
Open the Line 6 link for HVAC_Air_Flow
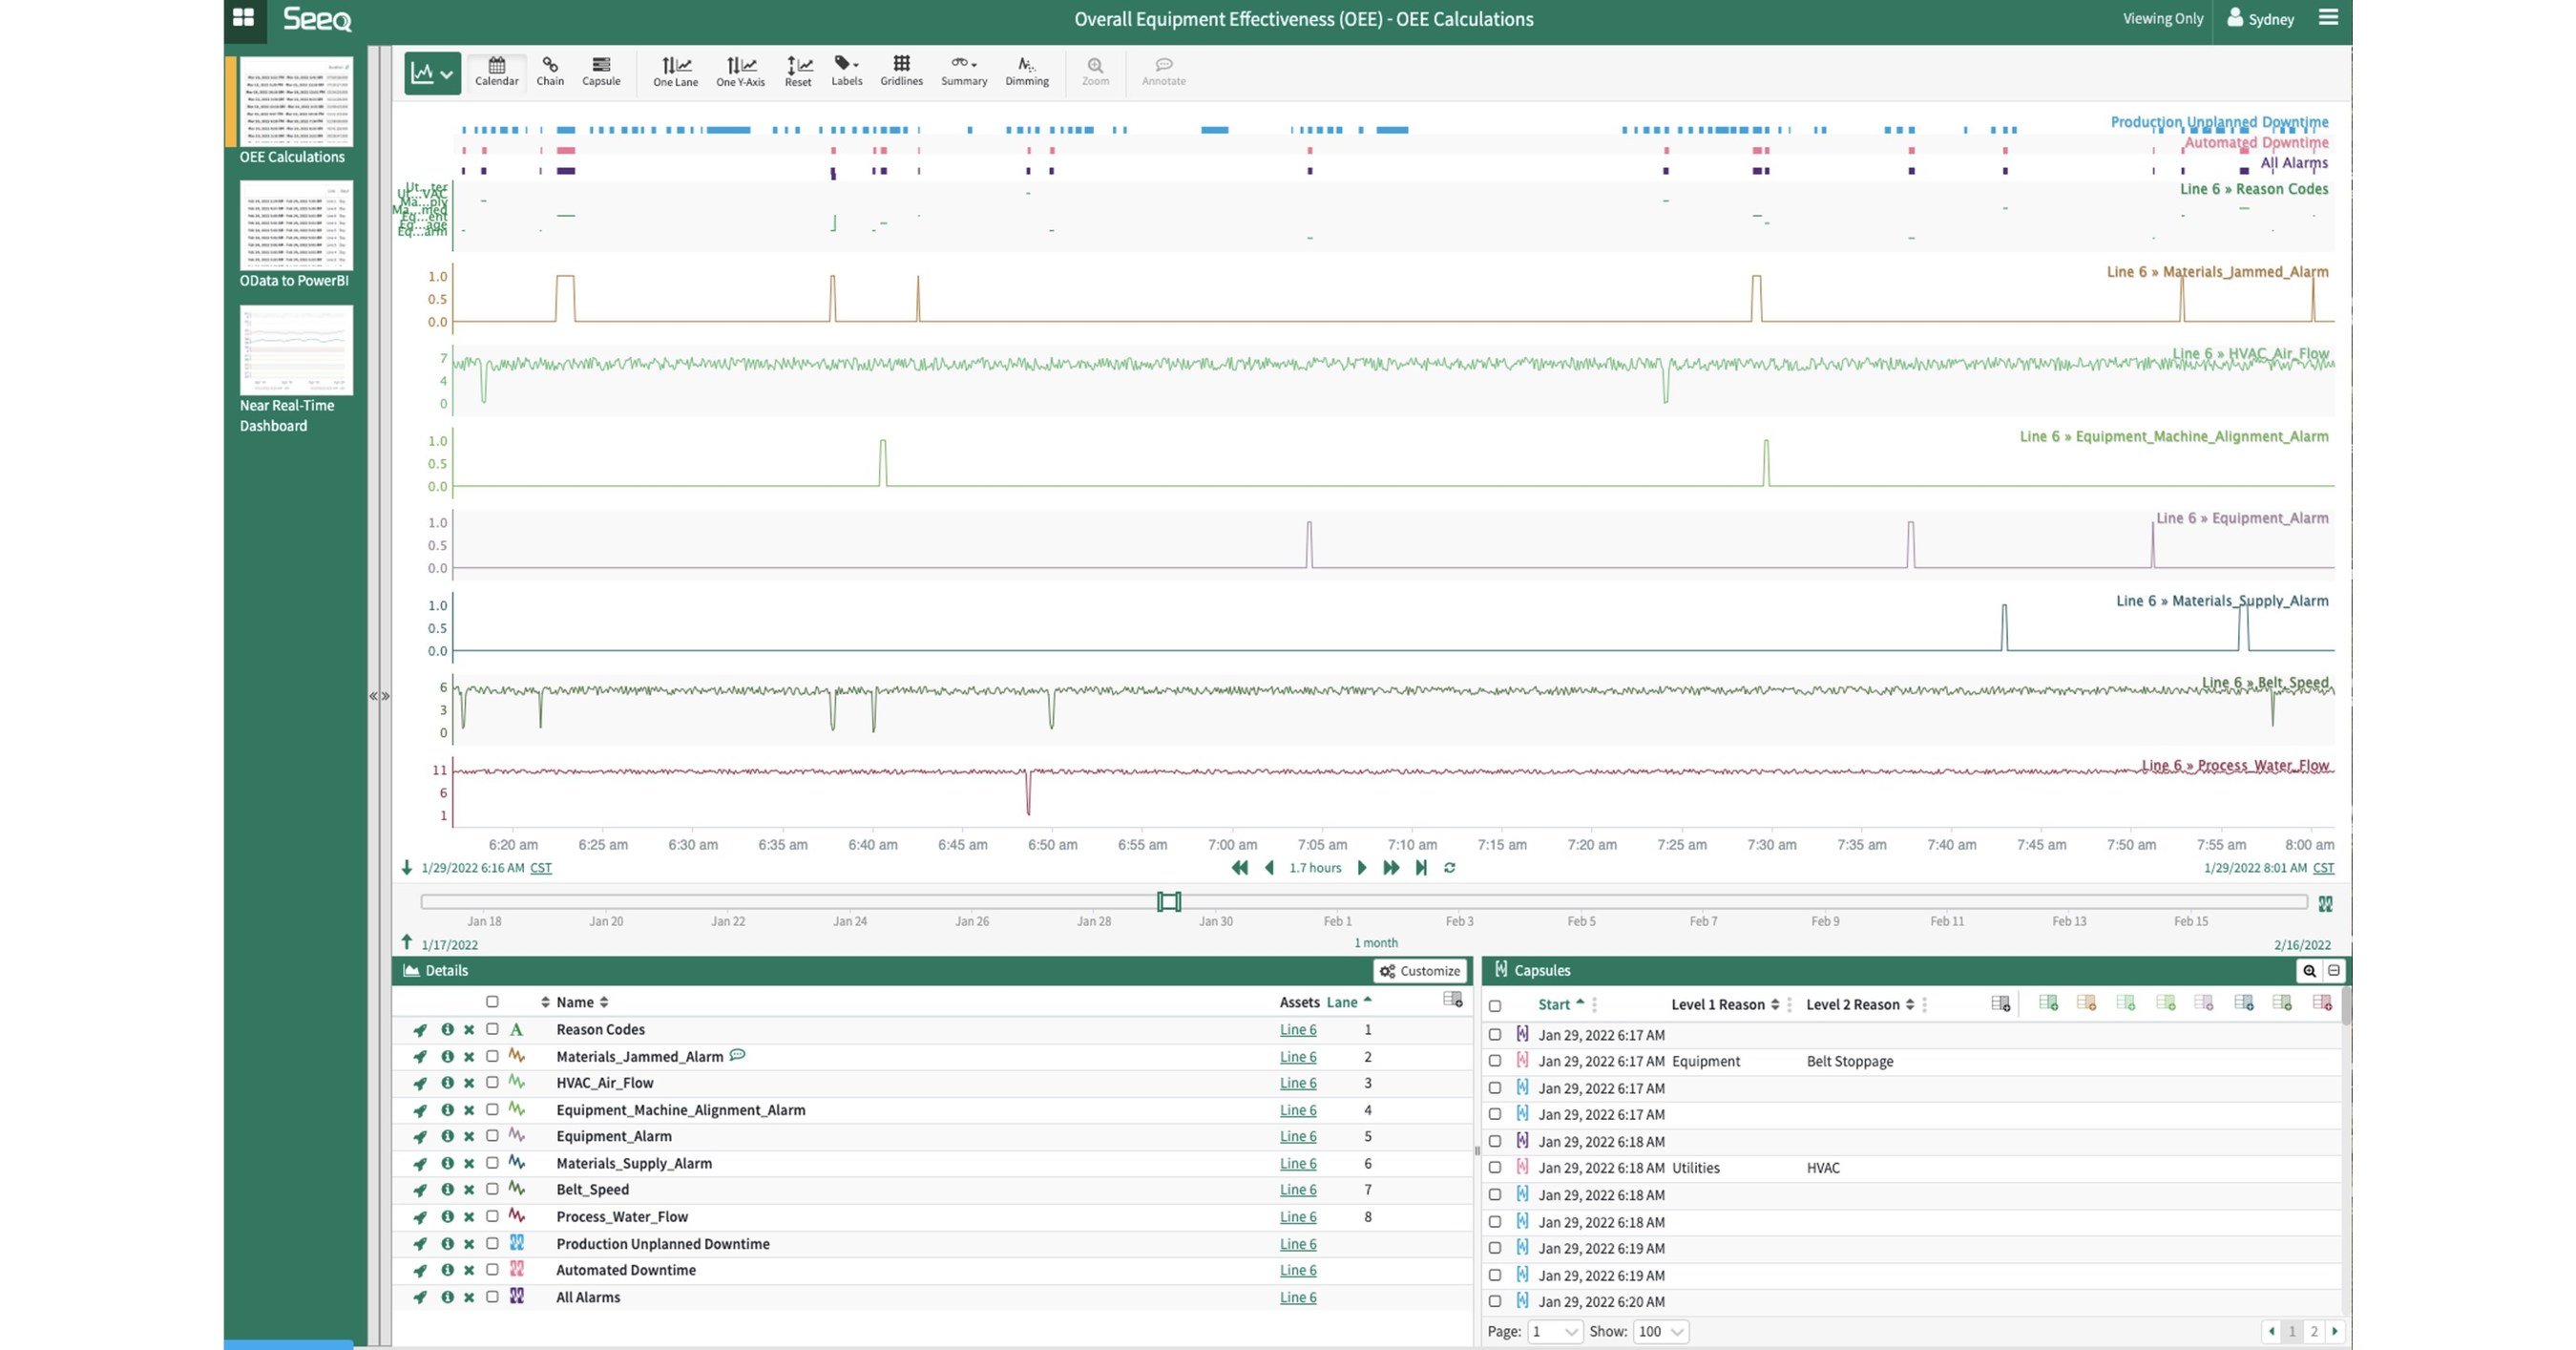(1297, 1083)
